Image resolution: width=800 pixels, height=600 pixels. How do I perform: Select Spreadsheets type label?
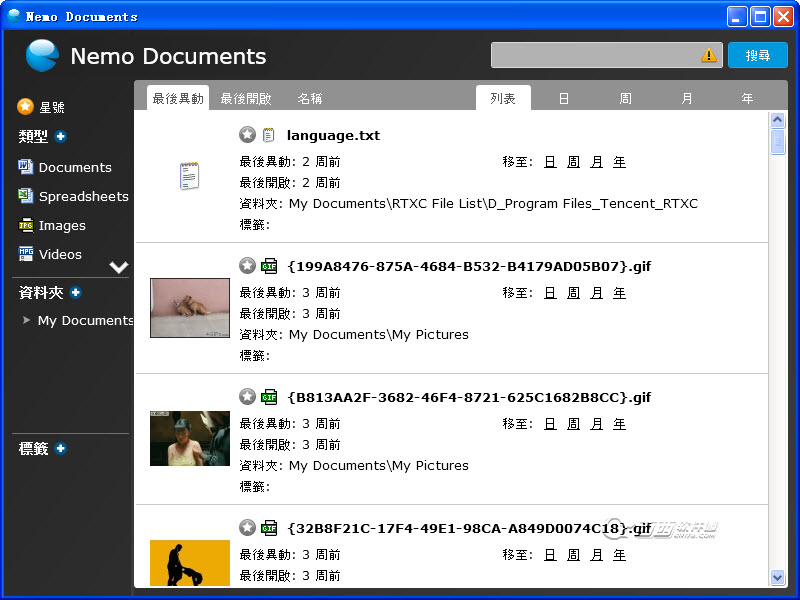point(84,196)
